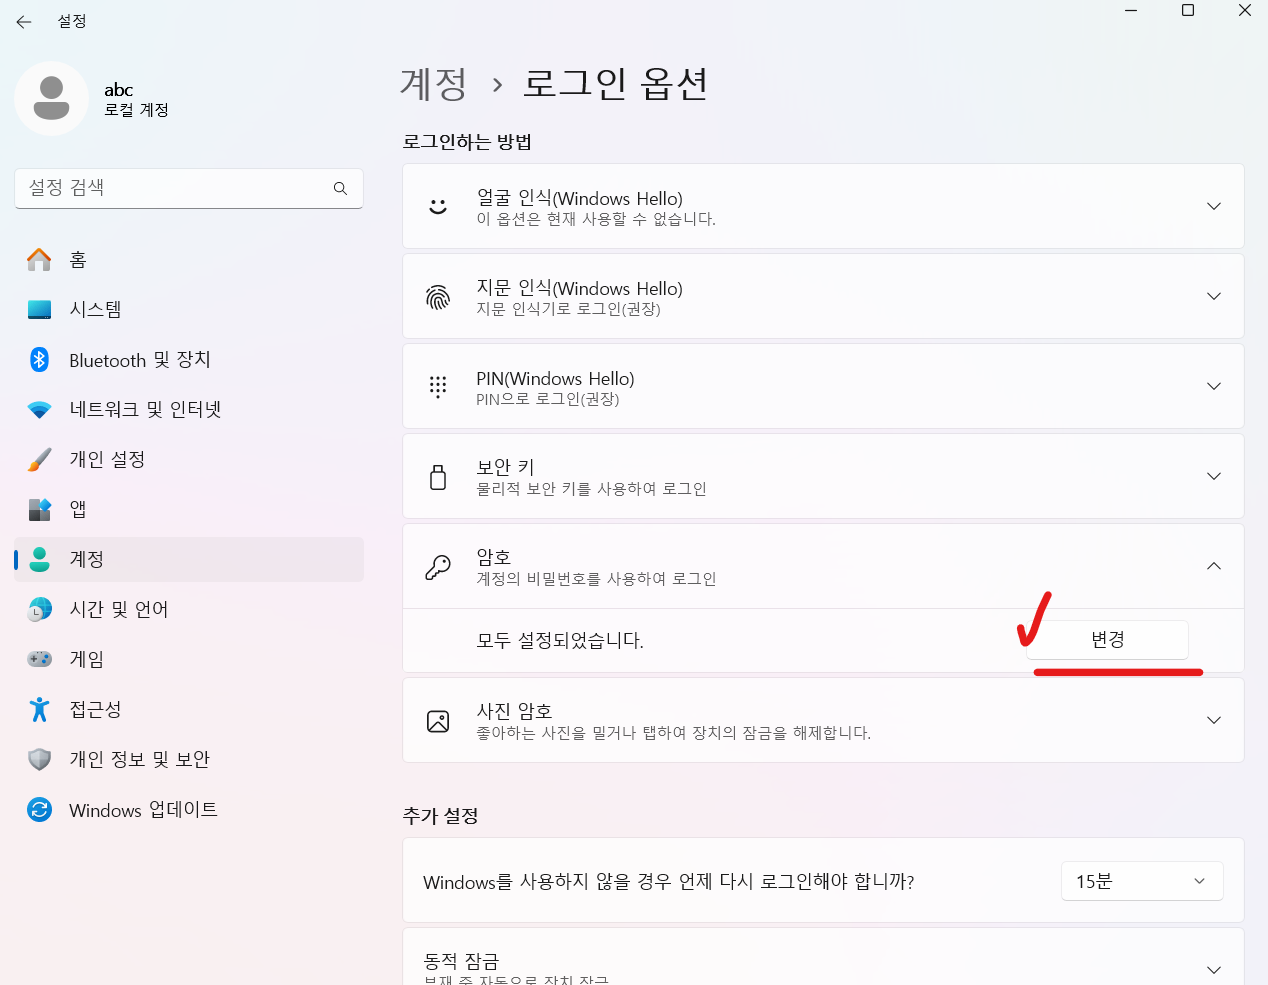Click the 사진 암호 picture icon
The height and width of the screenshot is (985, 1268).
click(438, 721)
